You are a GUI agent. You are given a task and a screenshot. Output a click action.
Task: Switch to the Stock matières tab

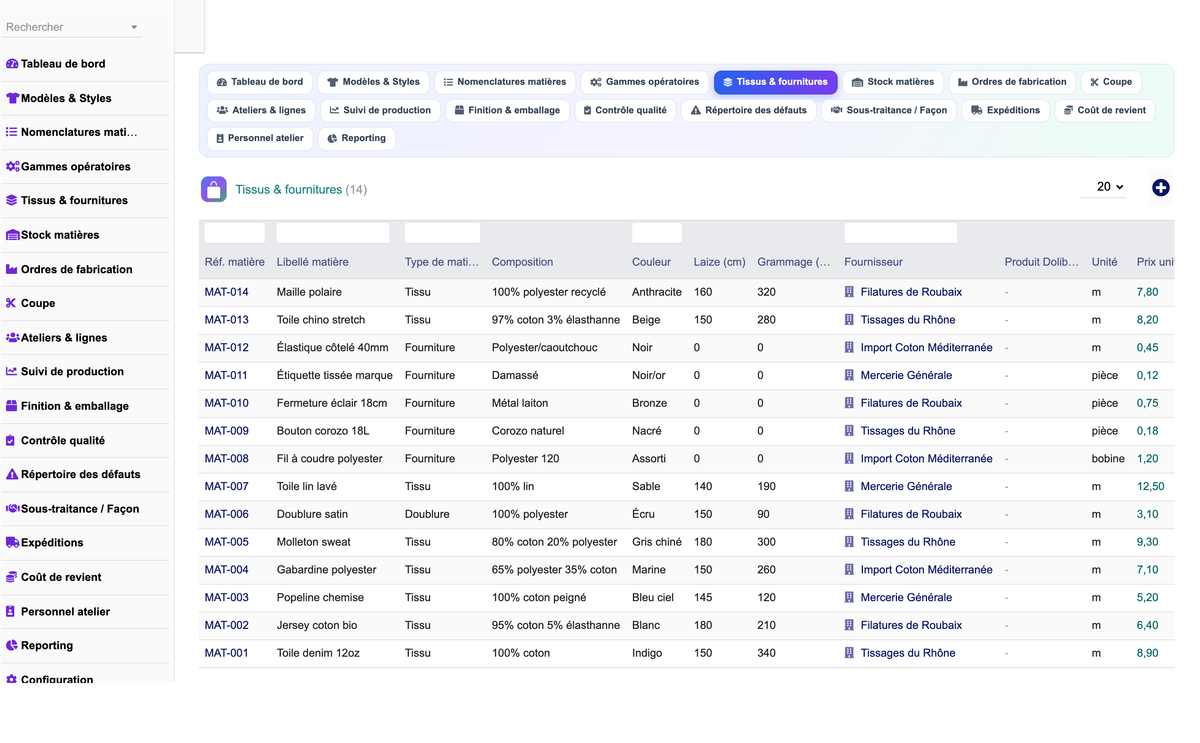click(893, 82)
